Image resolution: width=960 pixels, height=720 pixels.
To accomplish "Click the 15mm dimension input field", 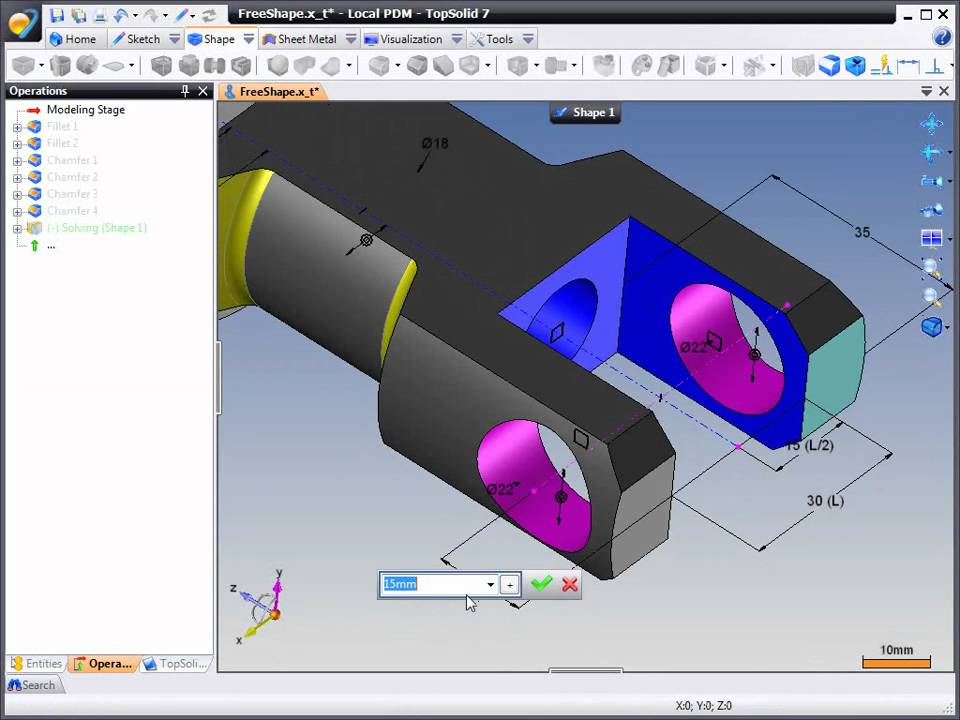I will [432, 585].
